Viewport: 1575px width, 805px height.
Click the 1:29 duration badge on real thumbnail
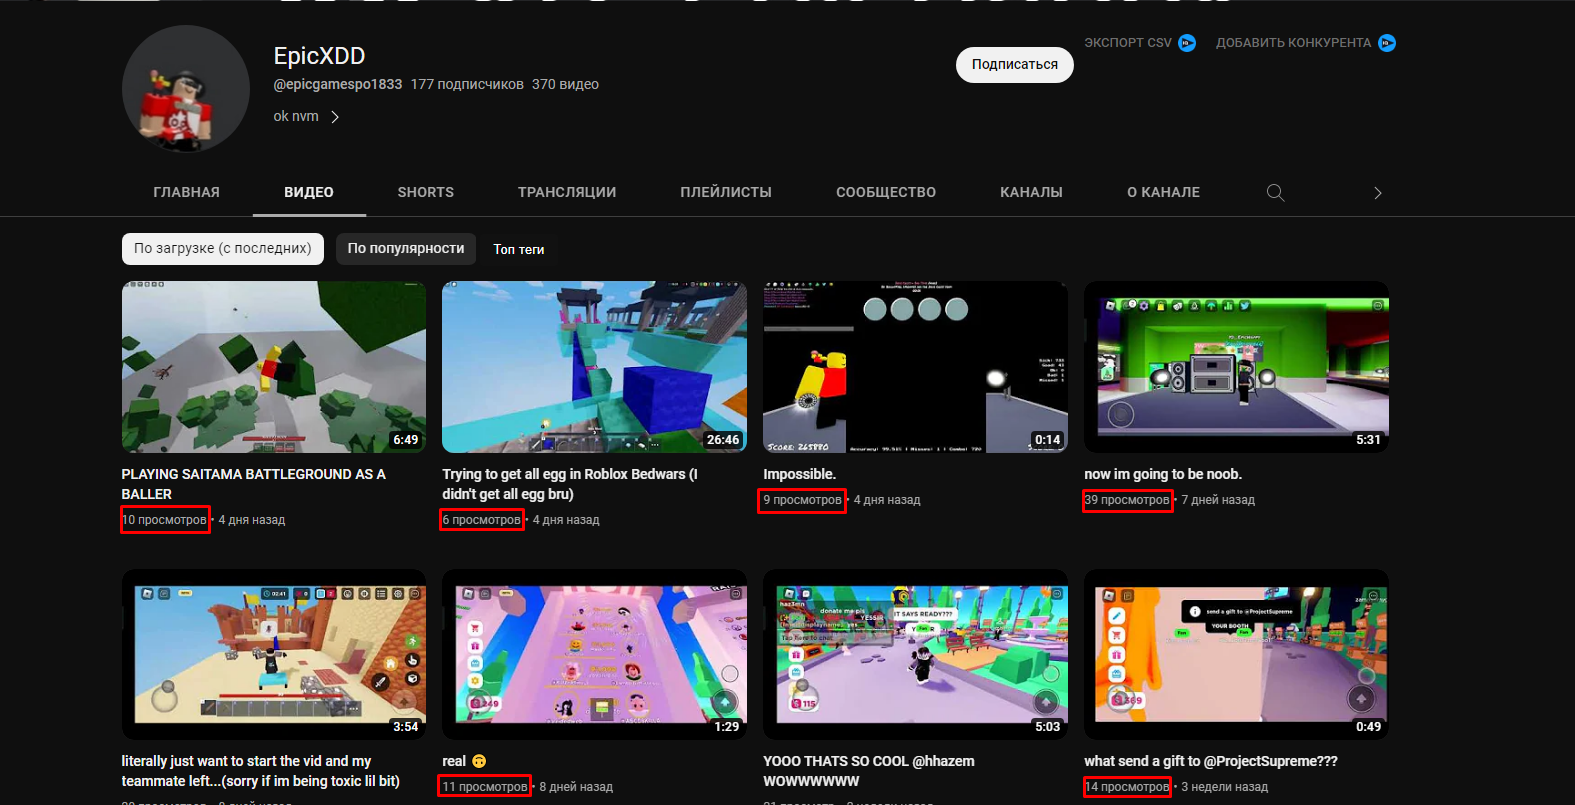coord(727,727)
